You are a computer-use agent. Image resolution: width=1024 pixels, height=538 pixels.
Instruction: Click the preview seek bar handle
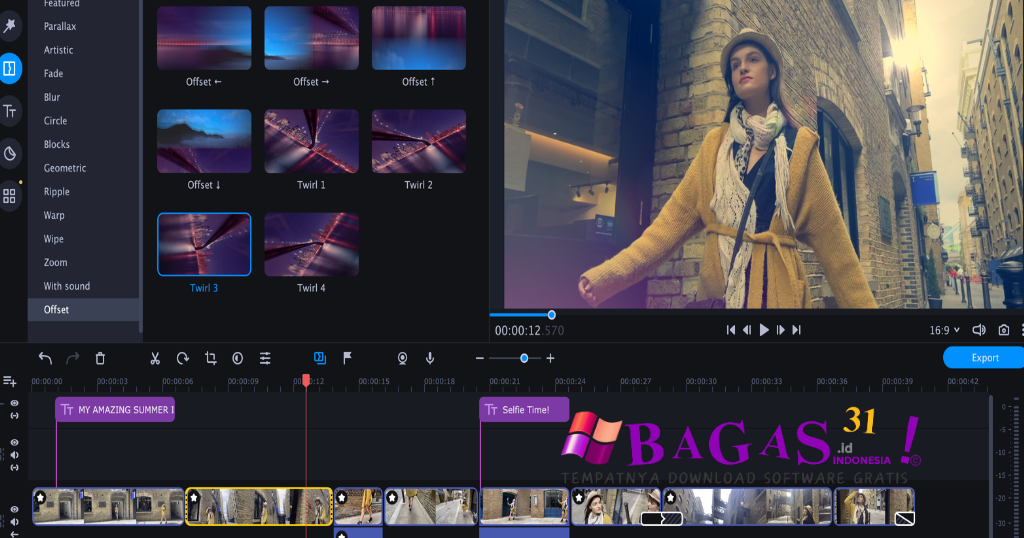(551, 315)
